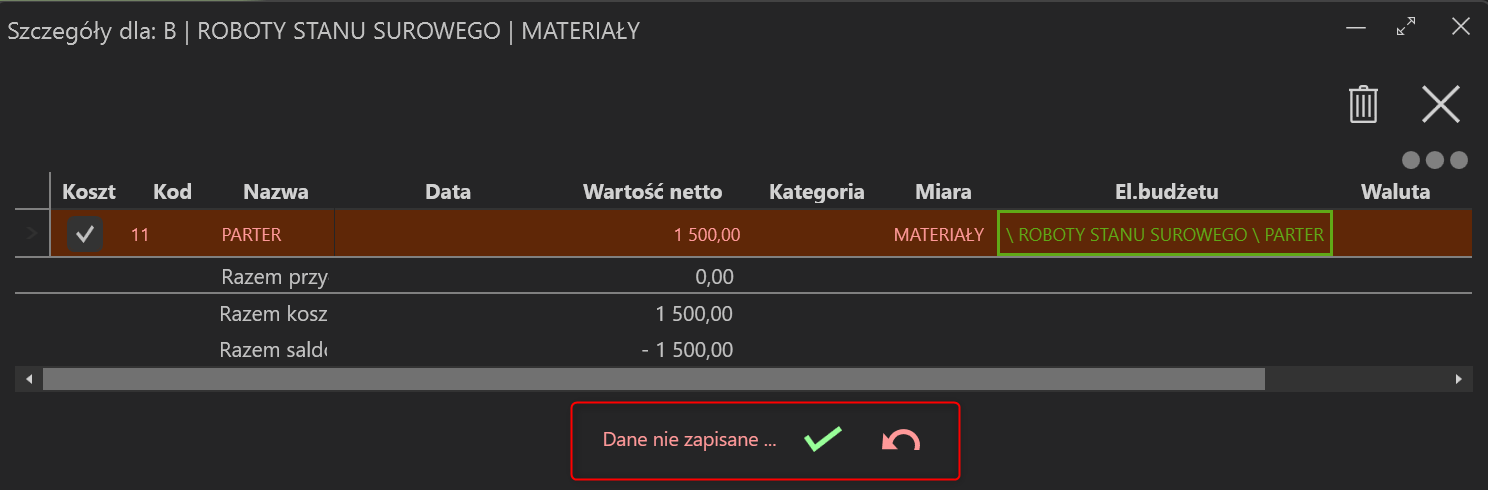1488x490 pixels.
Task: Uncheck the Koszt checkbox for PARTER
Action: (85, 235)
